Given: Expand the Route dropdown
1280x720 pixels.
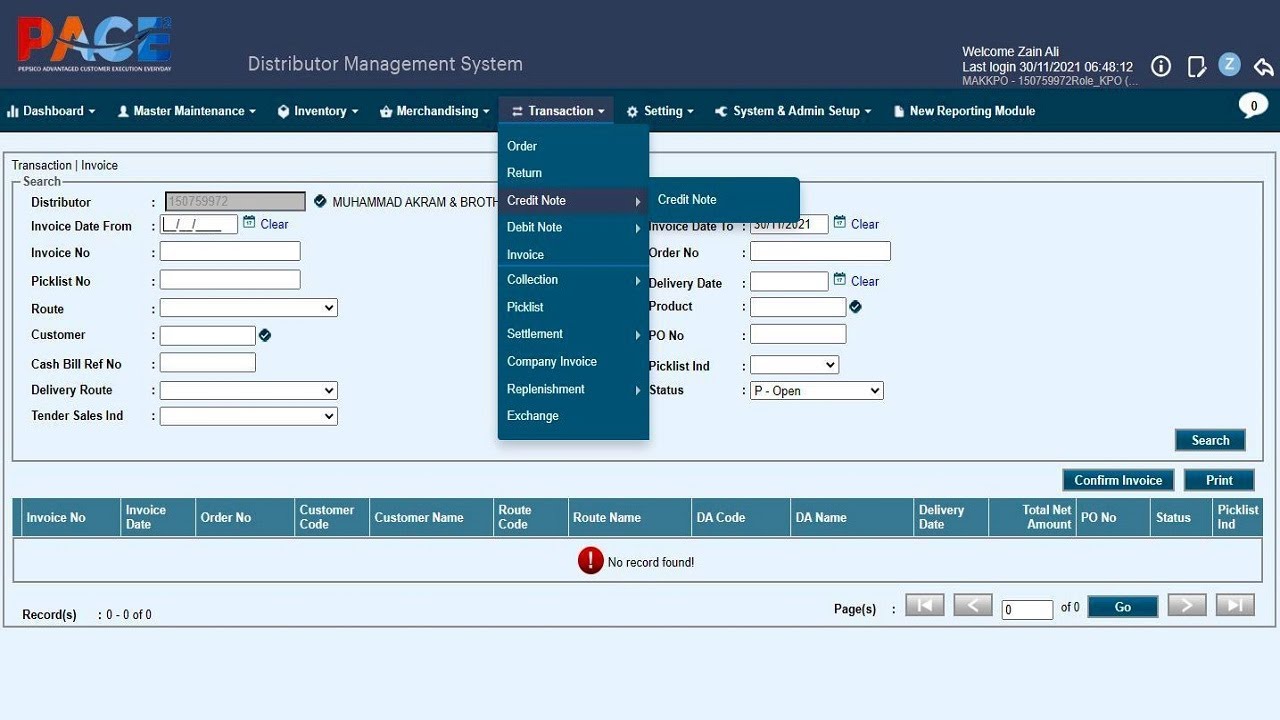Looking at the screenshot, I should point(248,308).
